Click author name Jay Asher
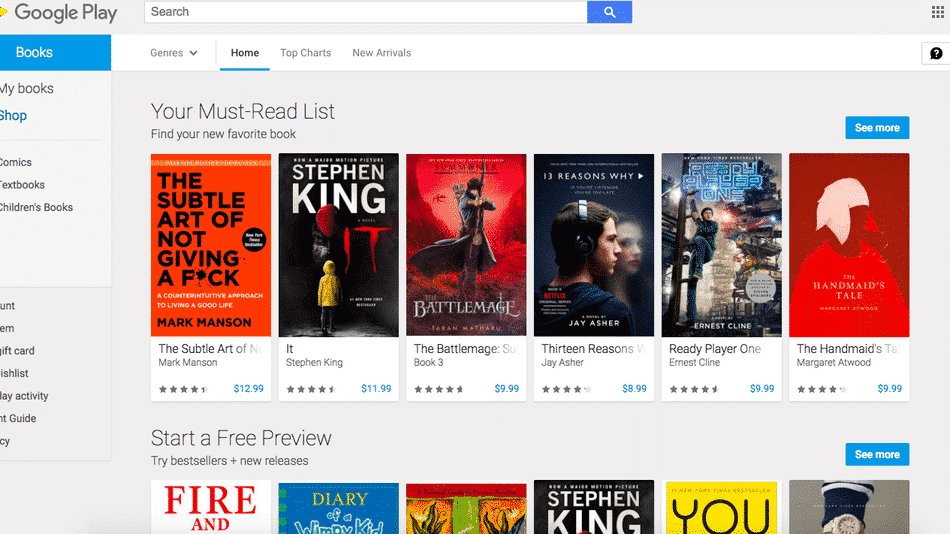Screen dimensions: 950x534 tap(562, 362)
